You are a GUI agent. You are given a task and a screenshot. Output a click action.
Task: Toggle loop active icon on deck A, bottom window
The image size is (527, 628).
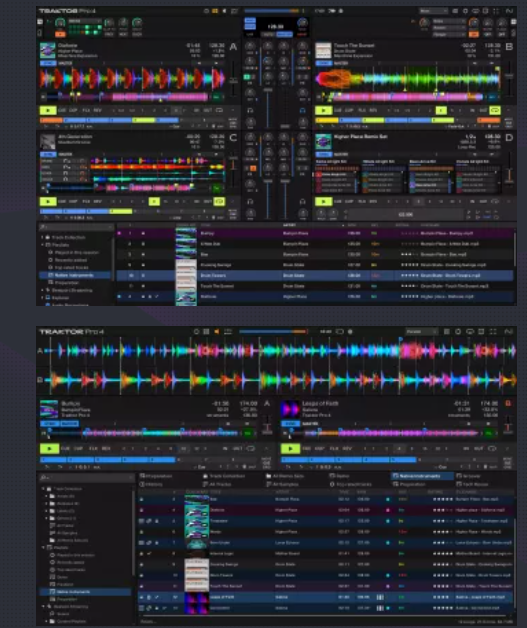pyautogui.click(x=251, y=449)
